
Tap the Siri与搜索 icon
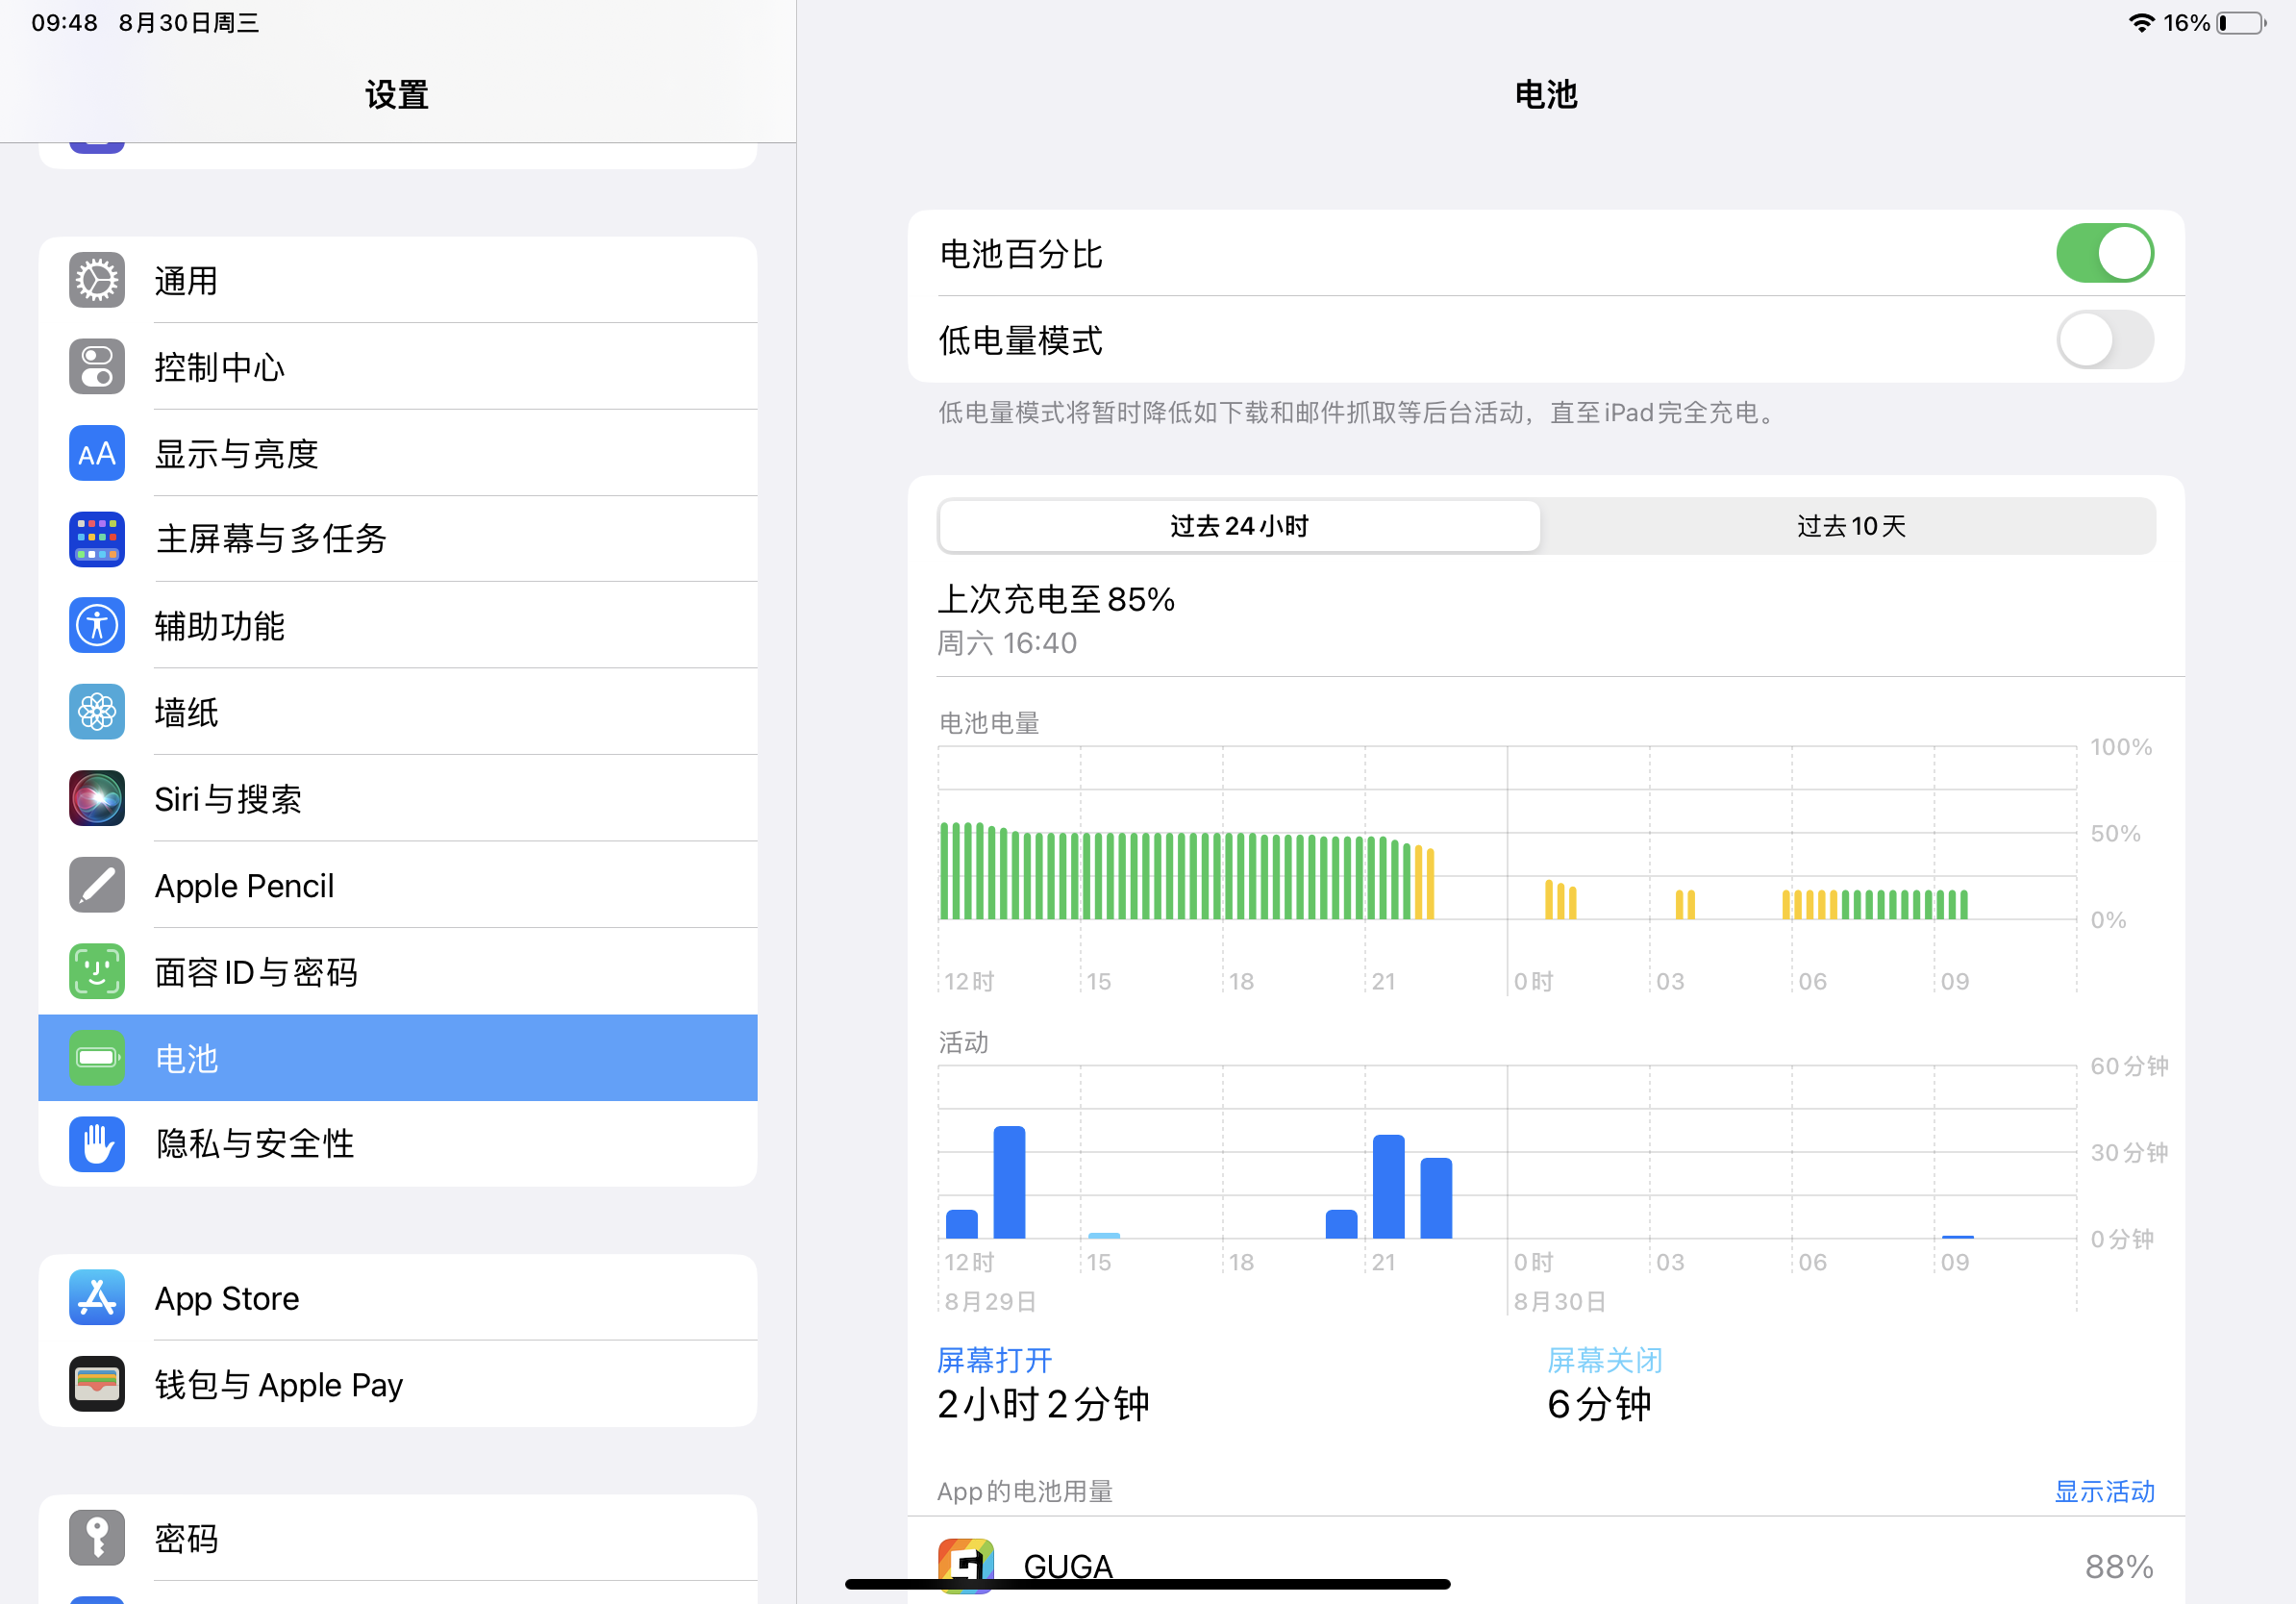(x=97, y=798)
